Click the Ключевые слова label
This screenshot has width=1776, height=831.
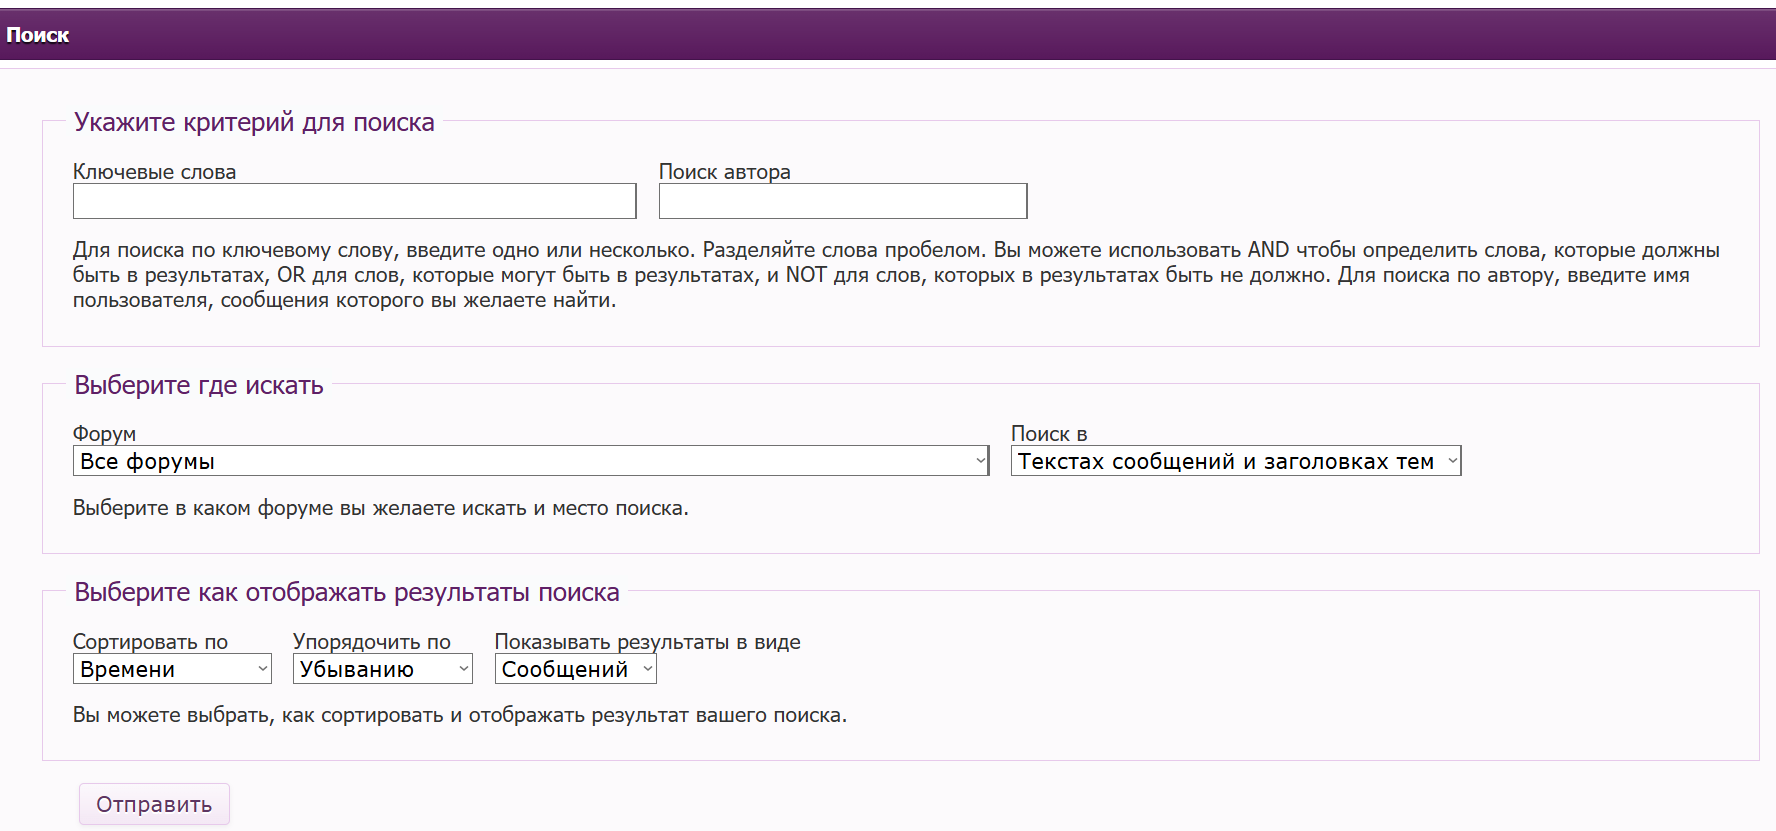coord(154,172)
